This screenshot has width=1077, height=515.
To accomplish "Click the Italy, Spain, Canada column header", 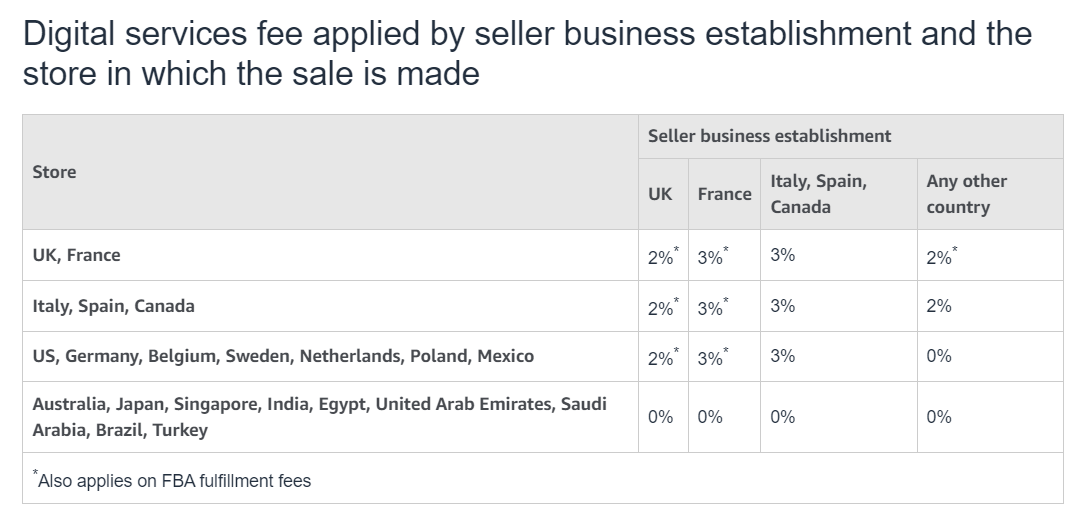I will [x=818, y=194].
